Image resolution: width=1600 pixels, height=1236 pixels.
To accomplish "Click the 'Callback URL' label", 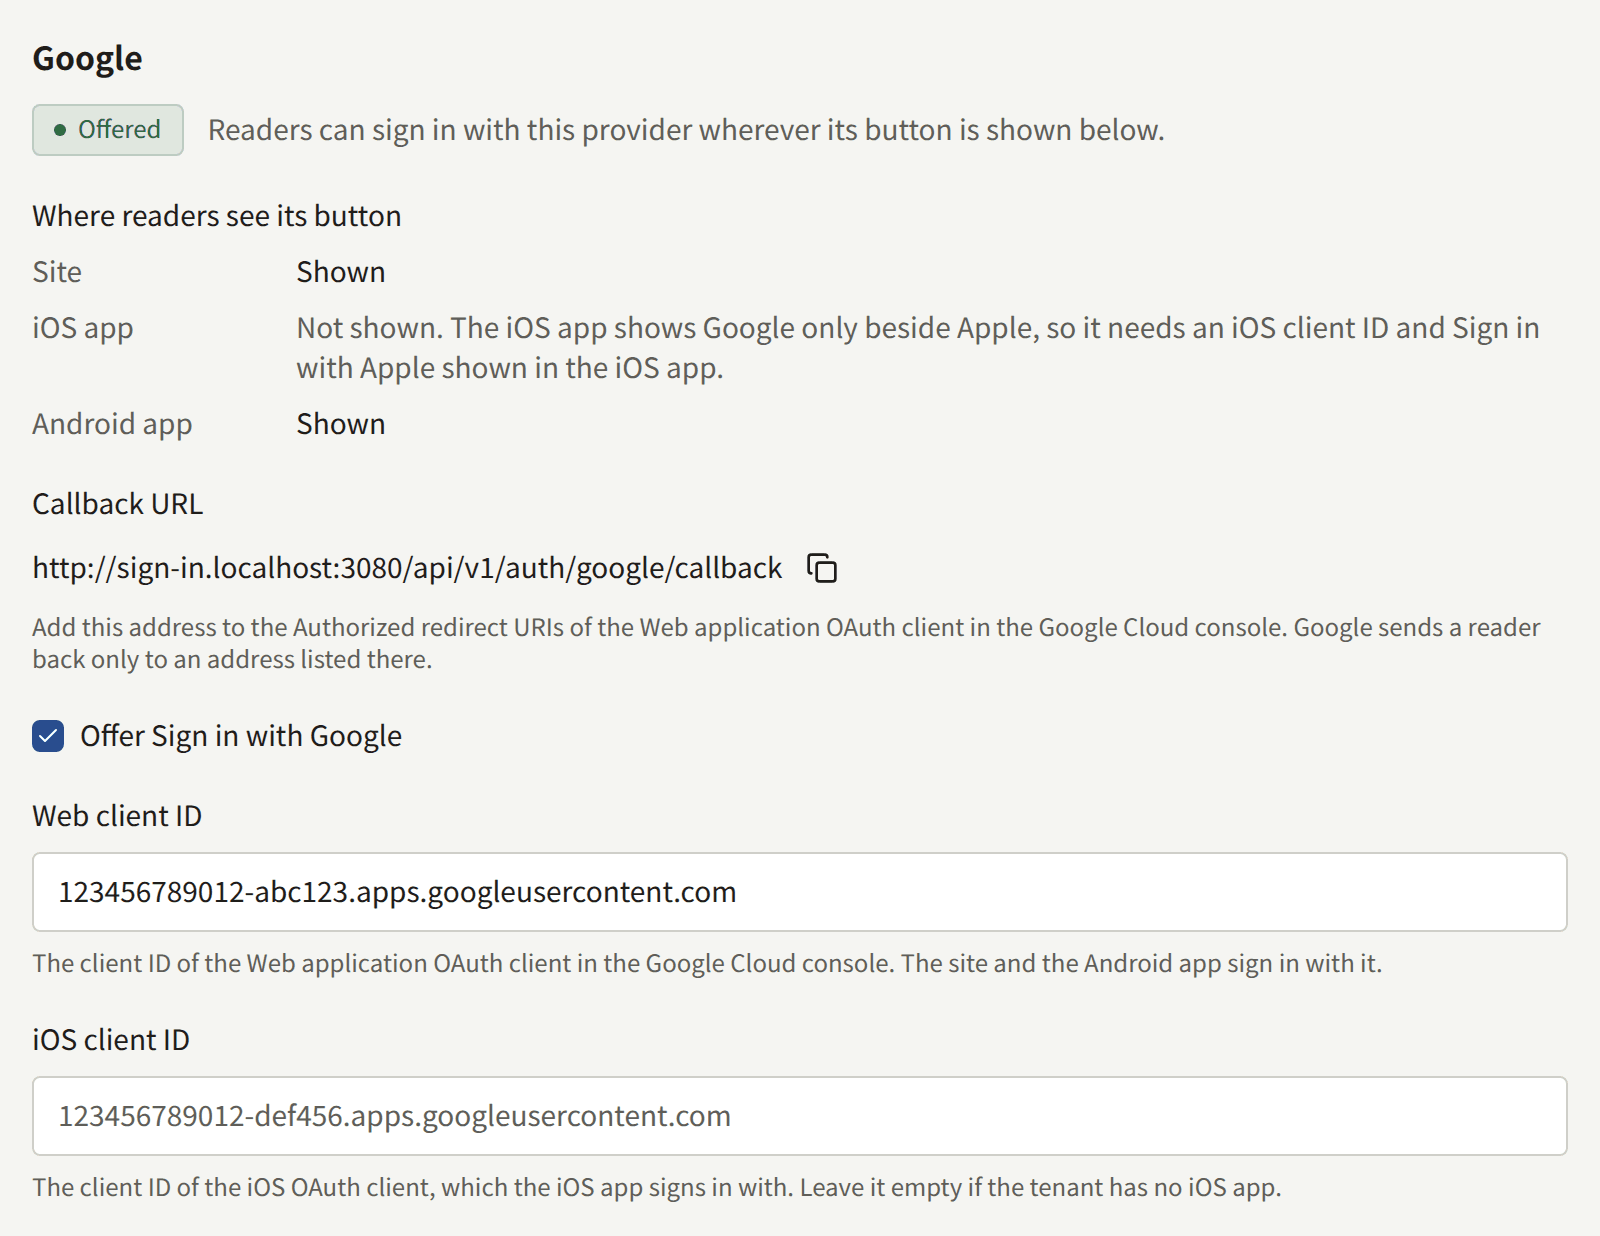I will (118, 504).
